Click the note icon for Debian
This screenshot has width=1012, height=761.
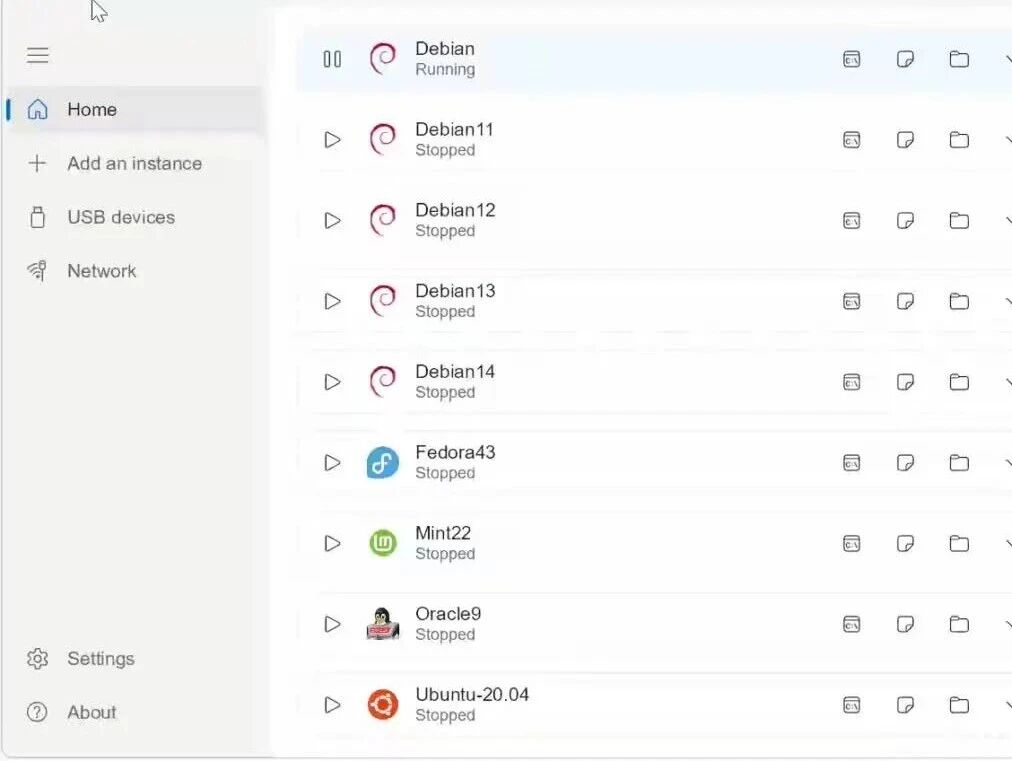pos(905,59)
